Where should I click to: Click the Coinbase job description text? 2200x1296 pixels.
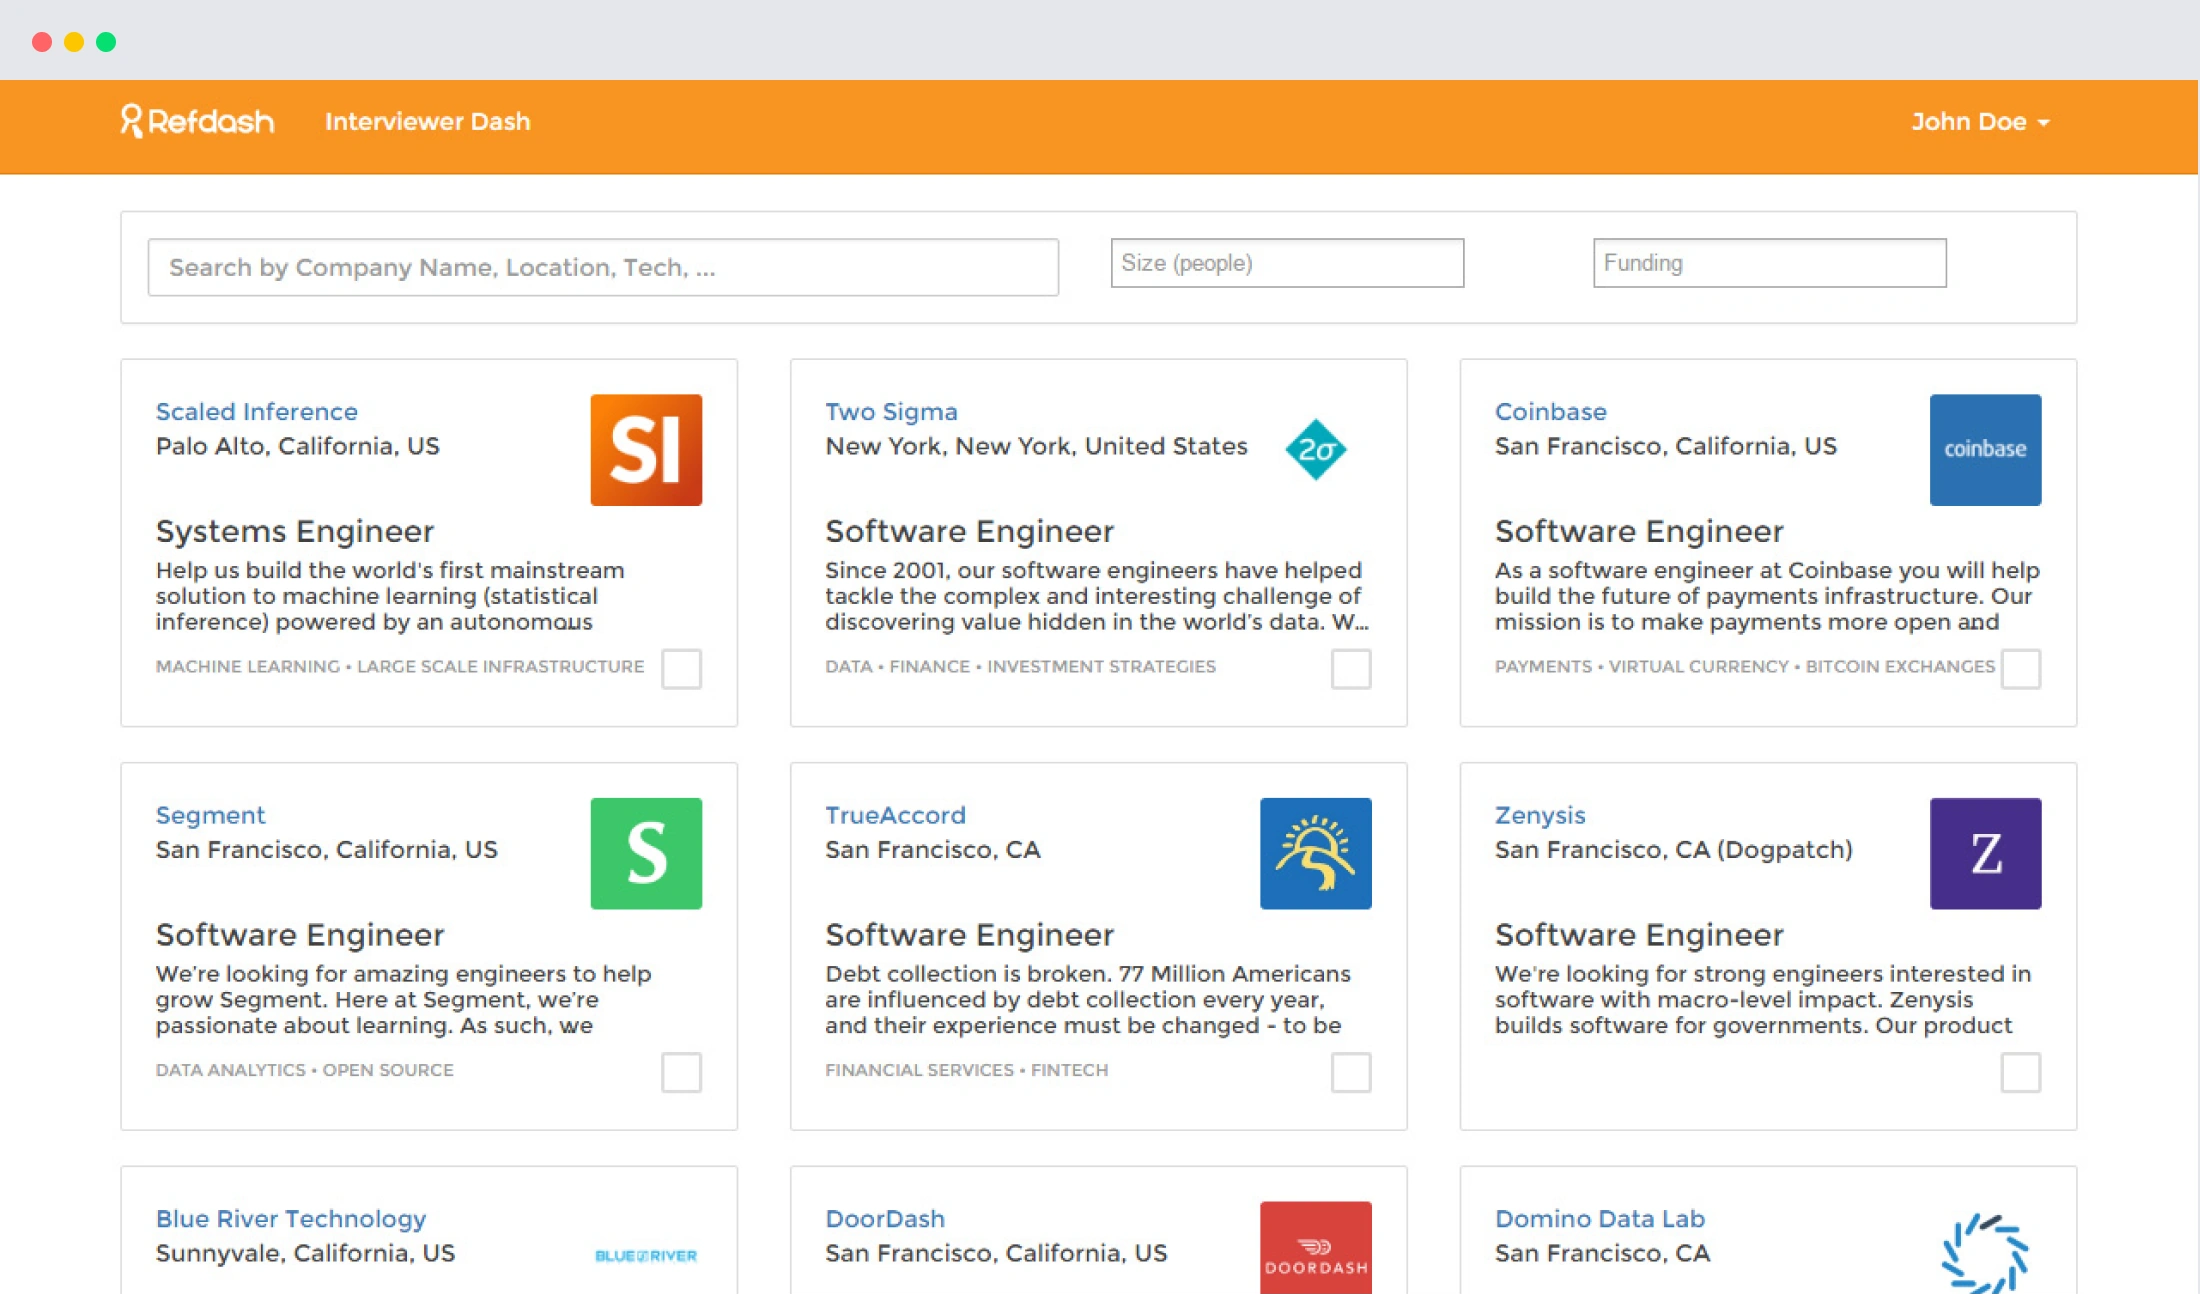click(1767, 596)
